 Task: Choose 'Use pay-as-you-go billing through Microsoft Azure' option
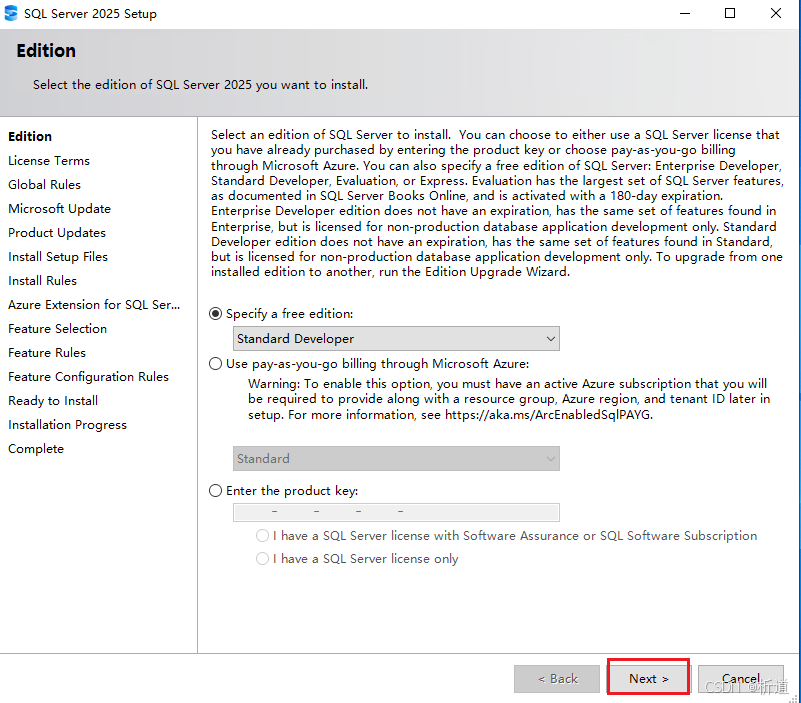pyautogui.click(x=216, y=364)
